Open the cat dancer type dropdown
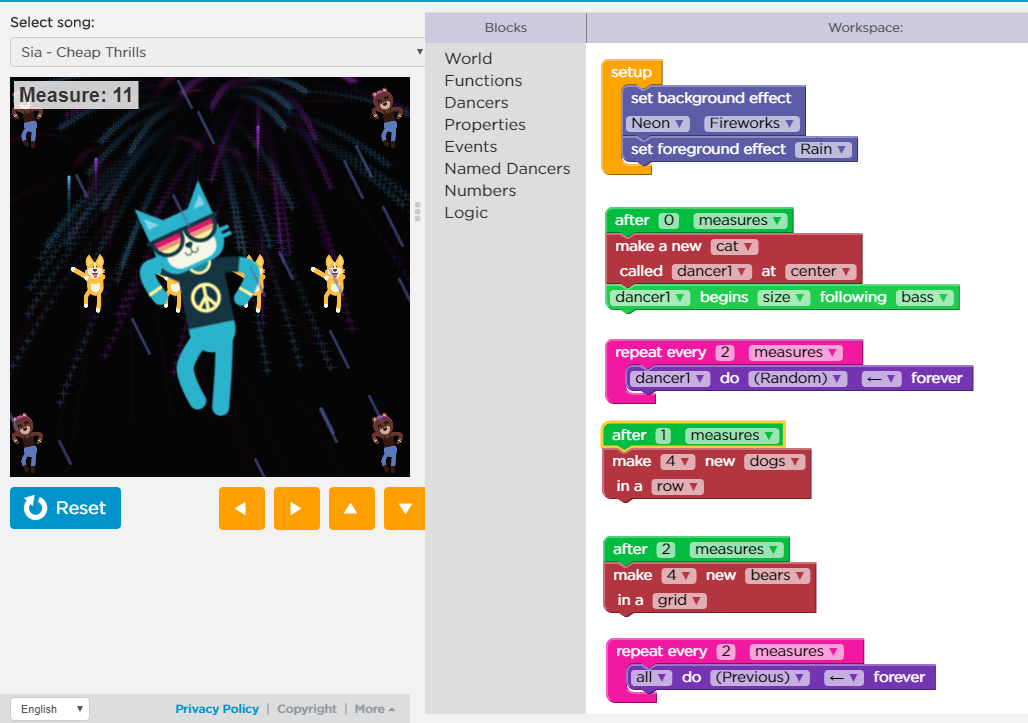Viewport: 1028px width, 723px height. coord(734,246)
